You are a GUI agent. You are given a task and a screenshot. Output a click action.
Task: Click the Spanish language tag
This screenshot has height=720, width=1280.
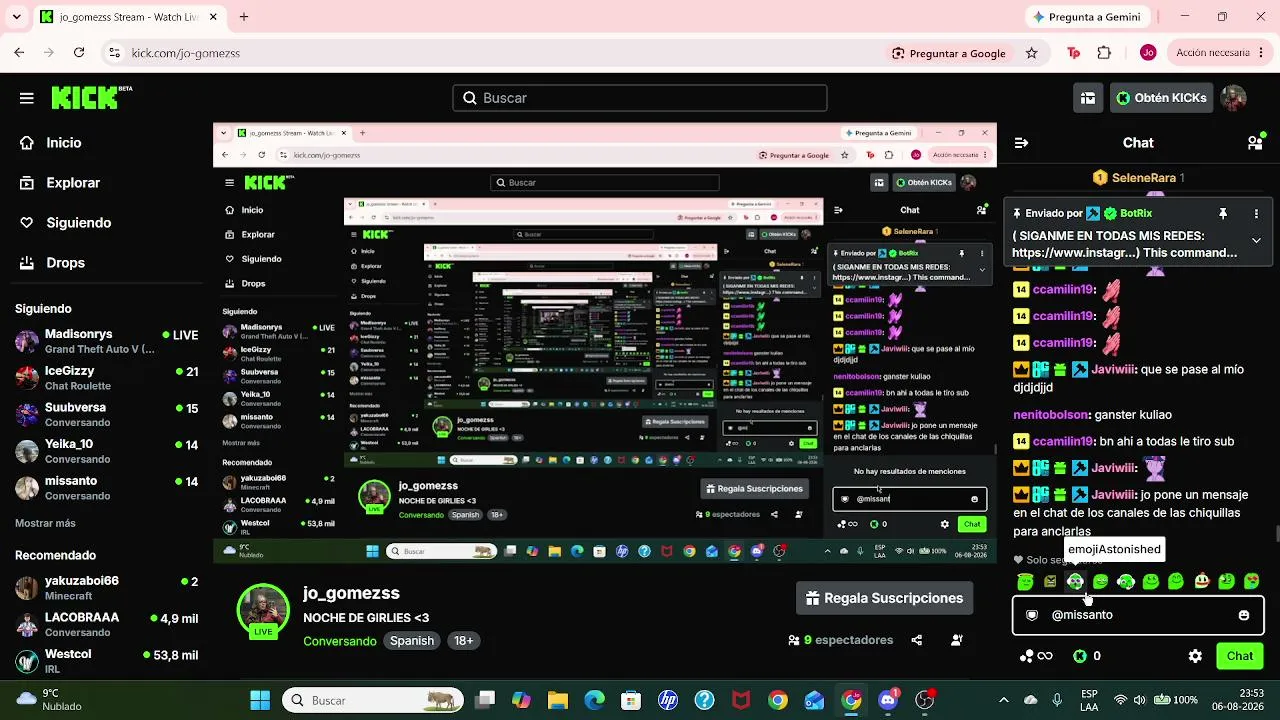[x=412, y=641]
